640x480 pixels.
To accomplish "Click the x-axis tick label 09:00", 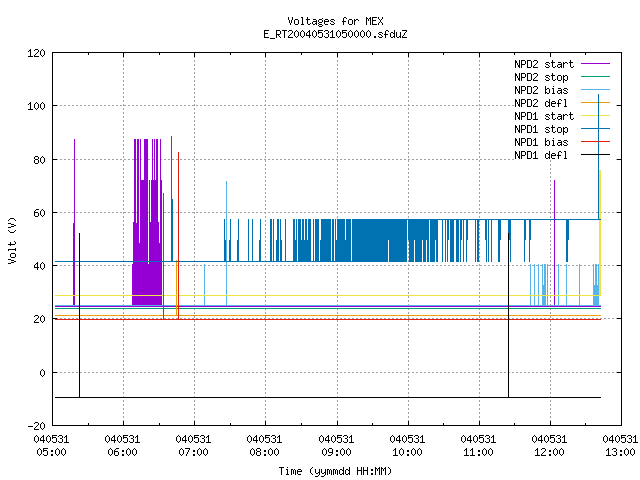I will click(x=336, y=452).
